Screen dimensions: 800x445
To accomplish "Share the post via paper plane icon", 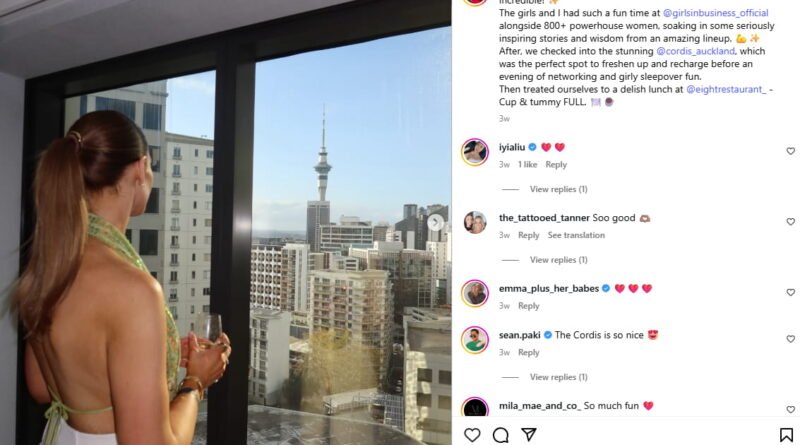I will pos(529,435).
